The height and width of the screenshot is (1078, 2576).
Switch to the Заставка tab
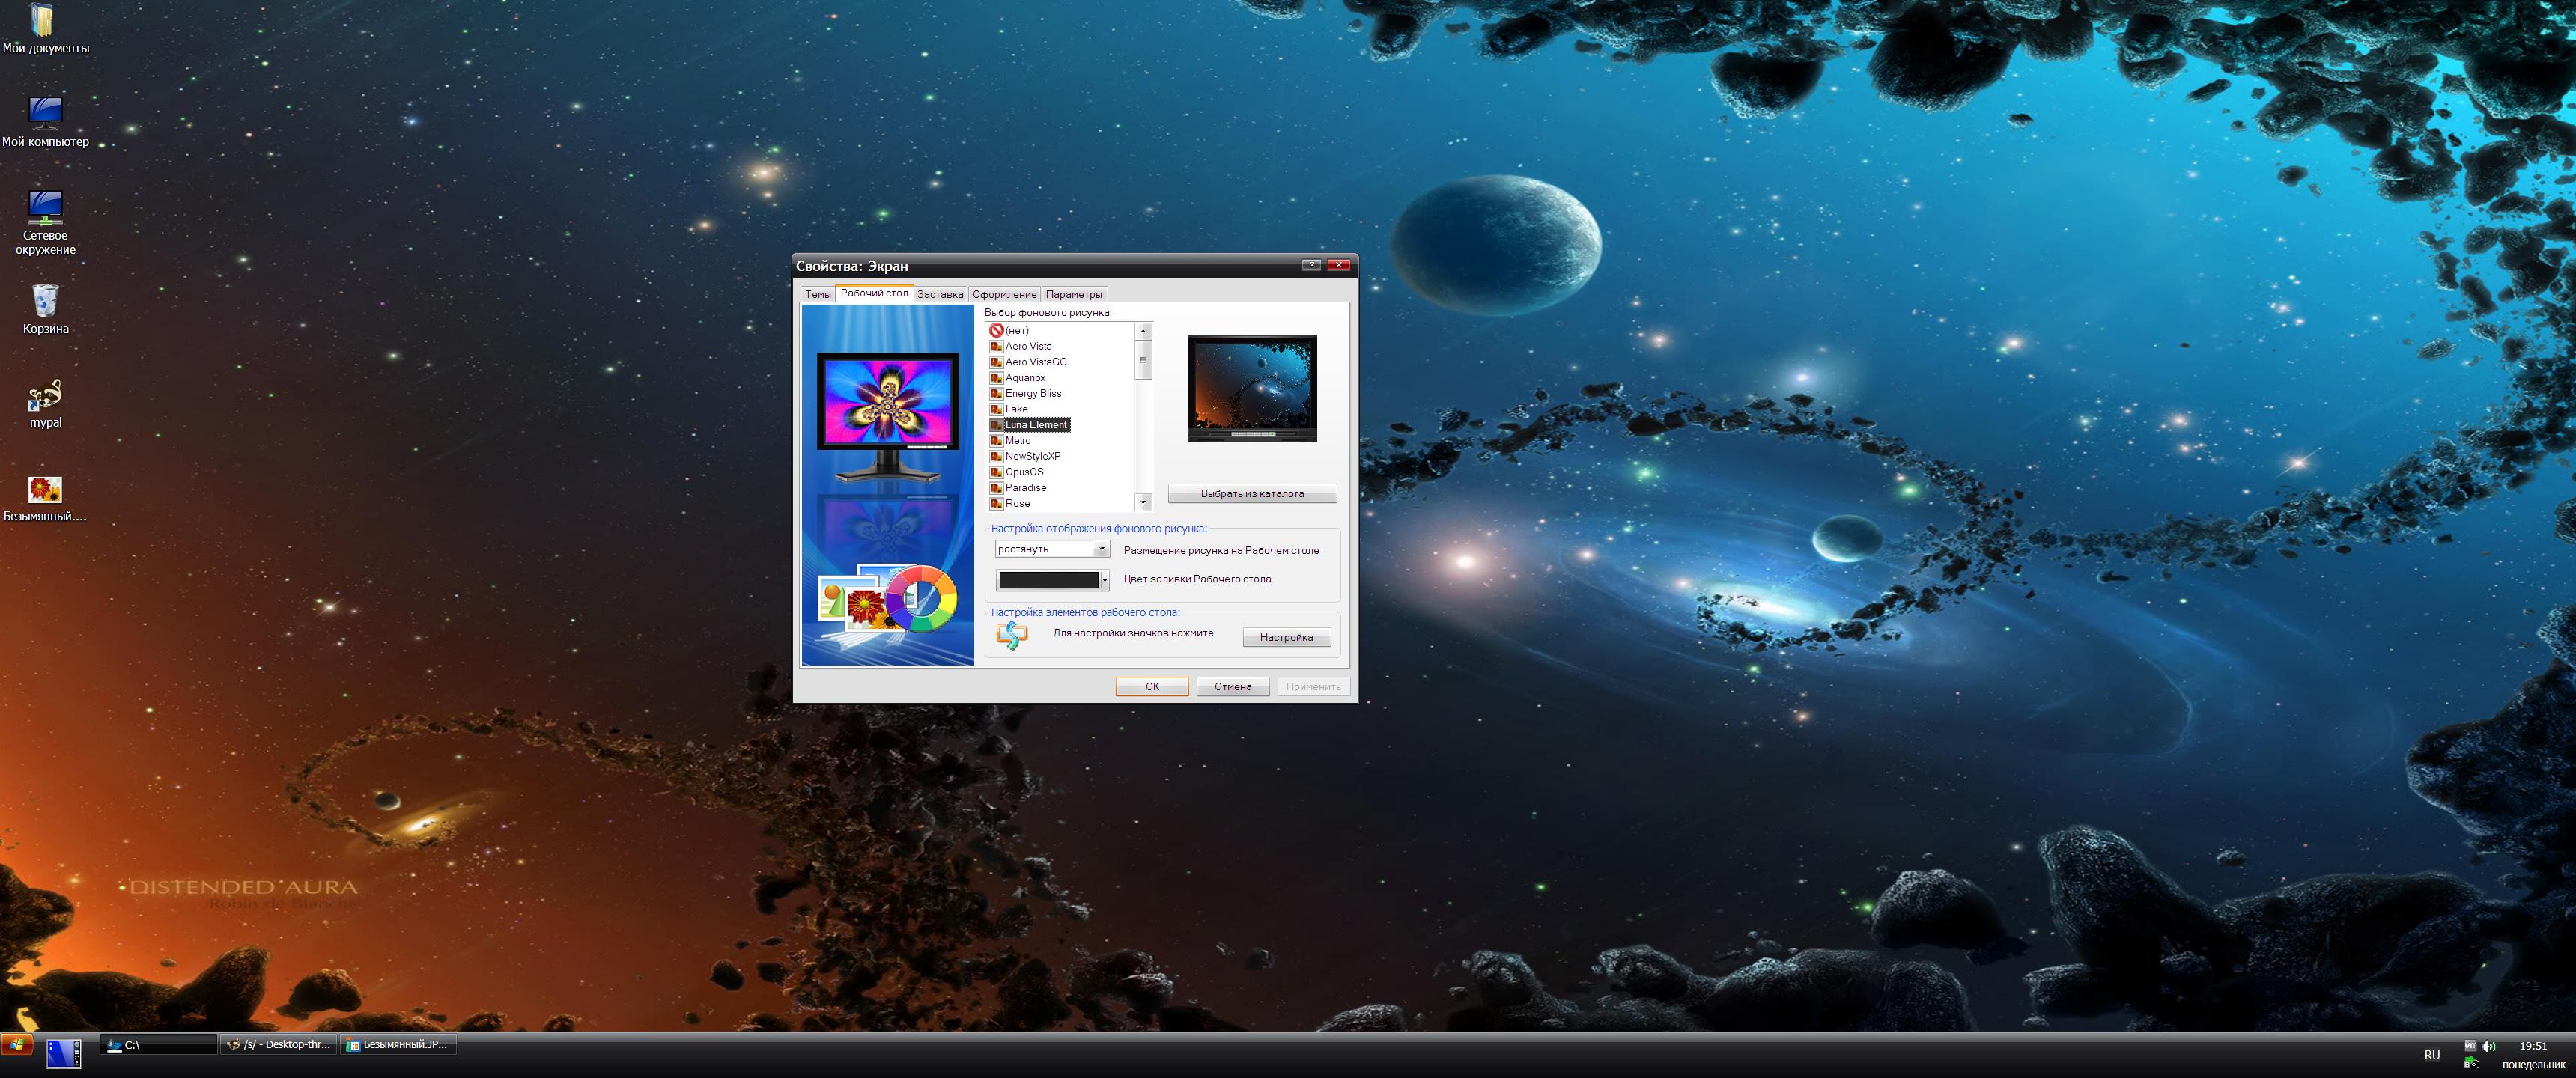tap(940, 294)
